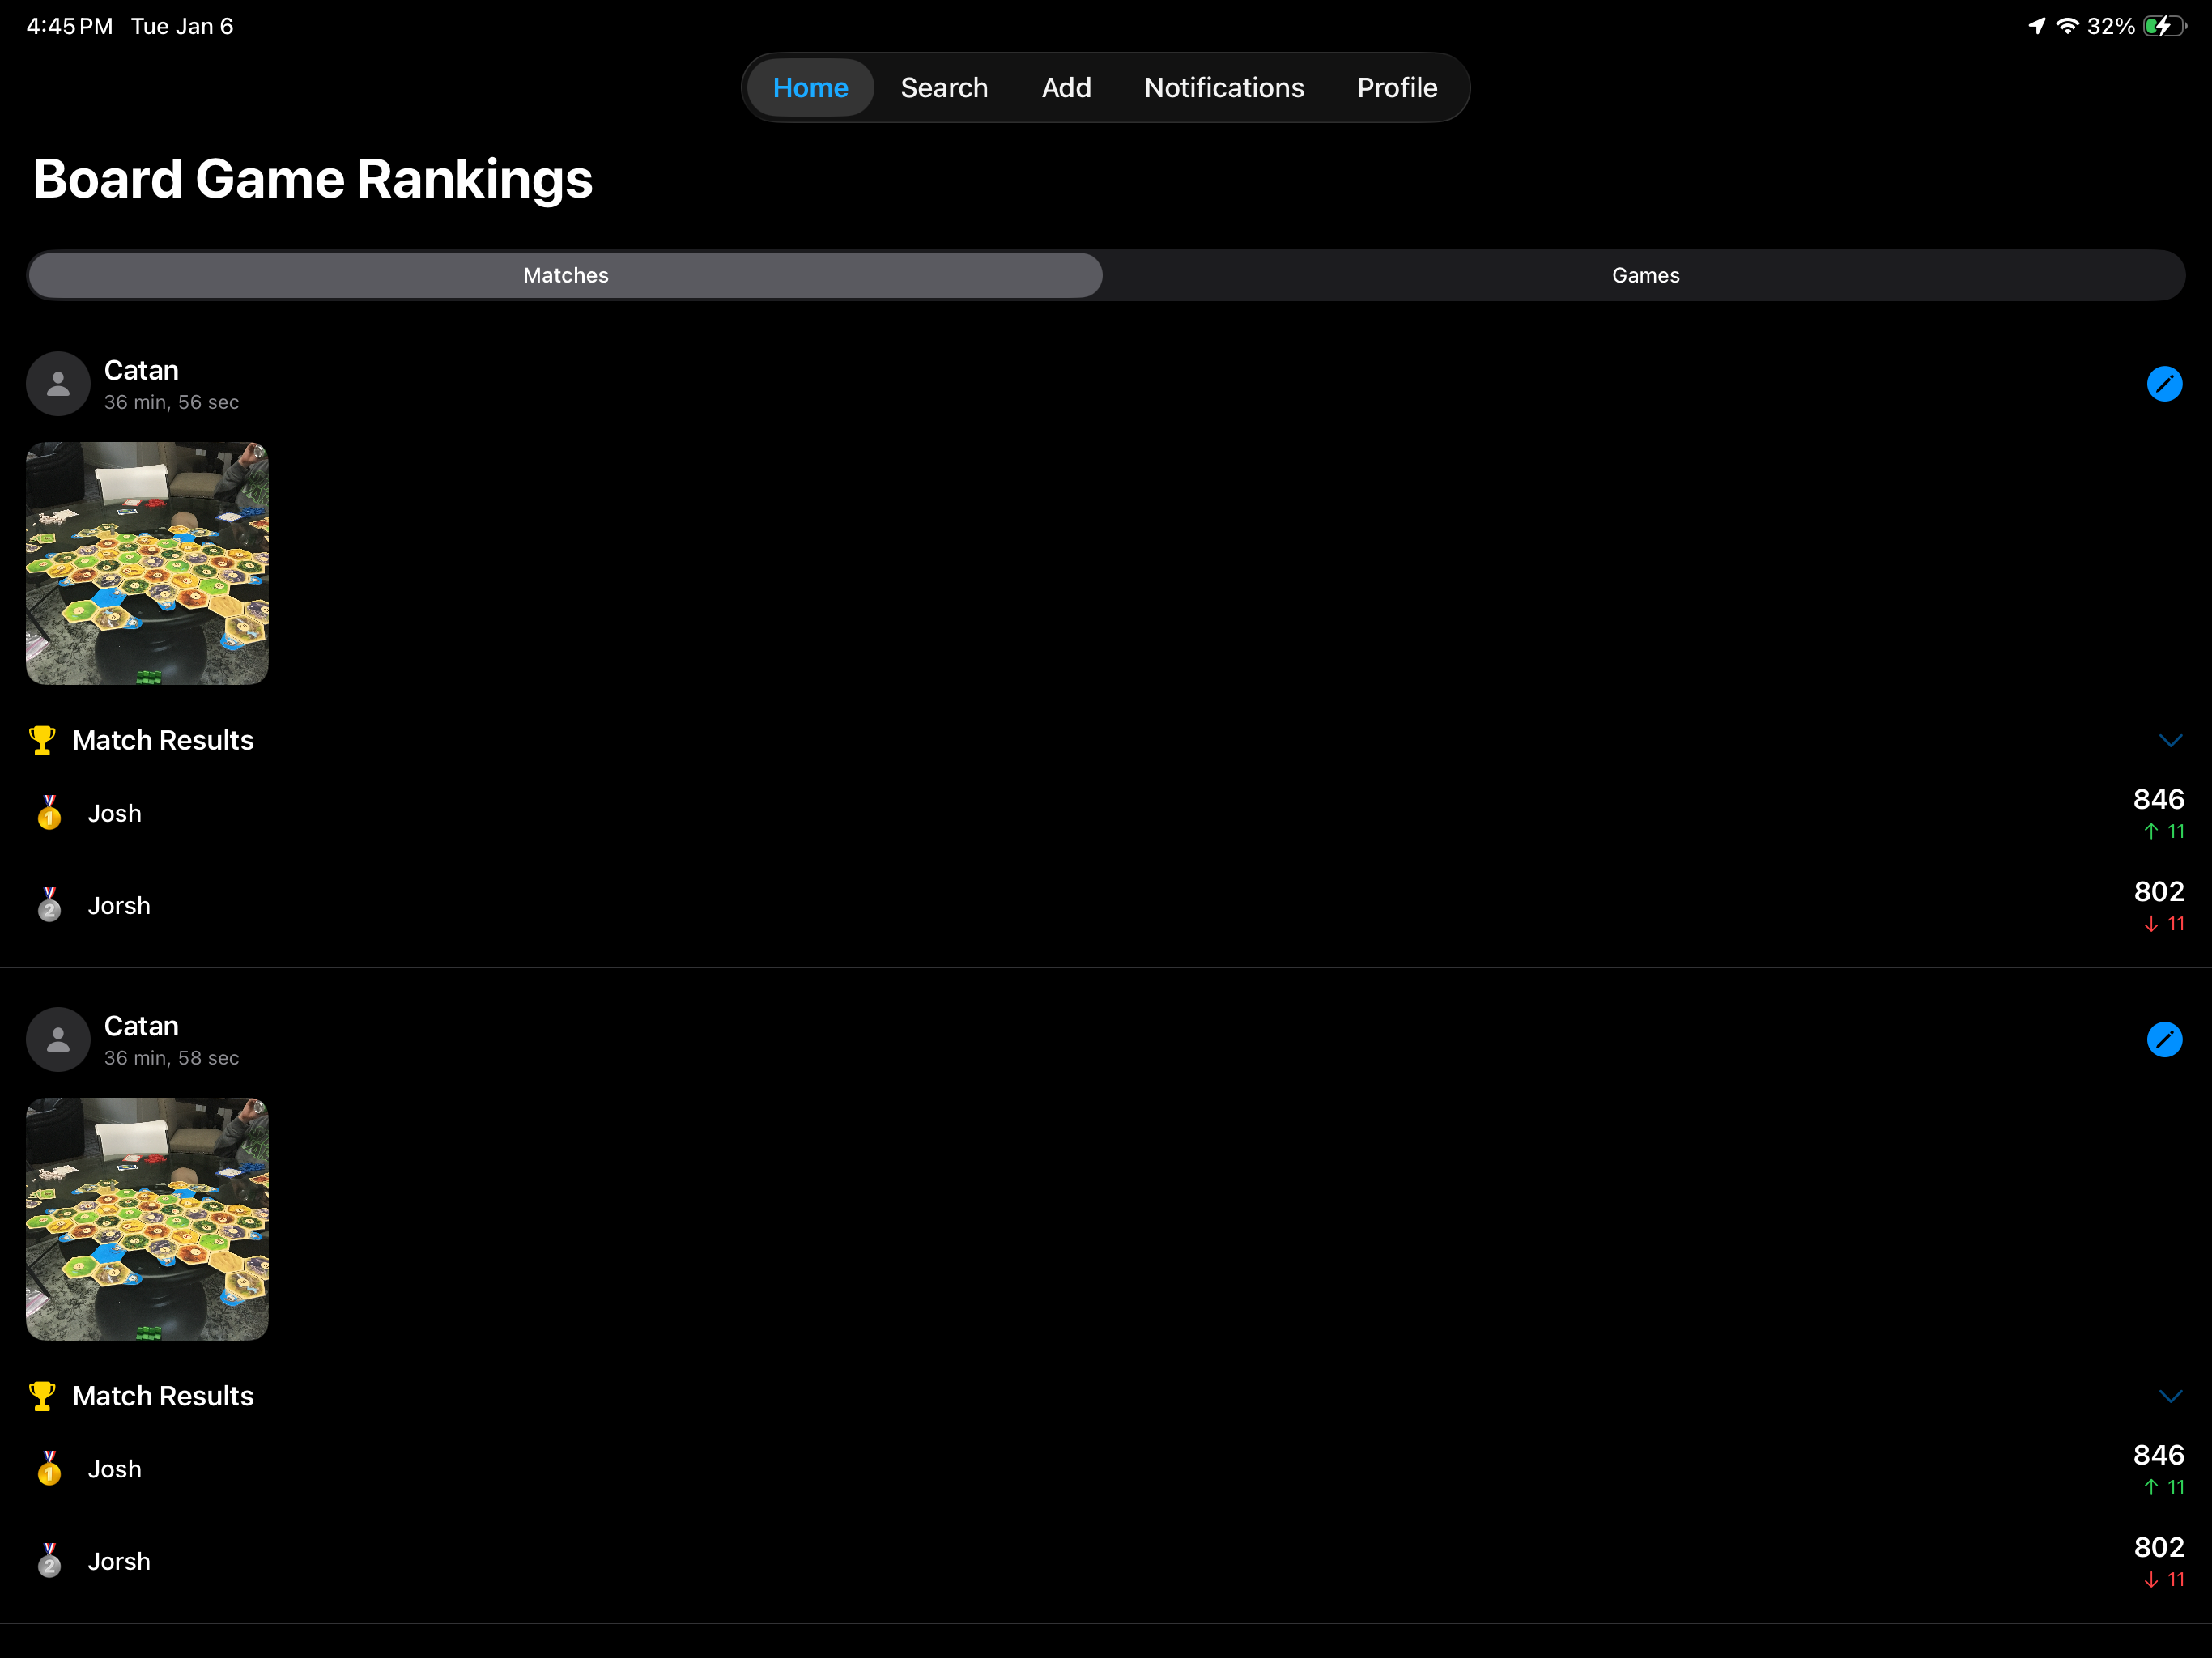Tap '36 min, 56 sec' duration text
The image size is (2212, 1658).
click(171, 402)
